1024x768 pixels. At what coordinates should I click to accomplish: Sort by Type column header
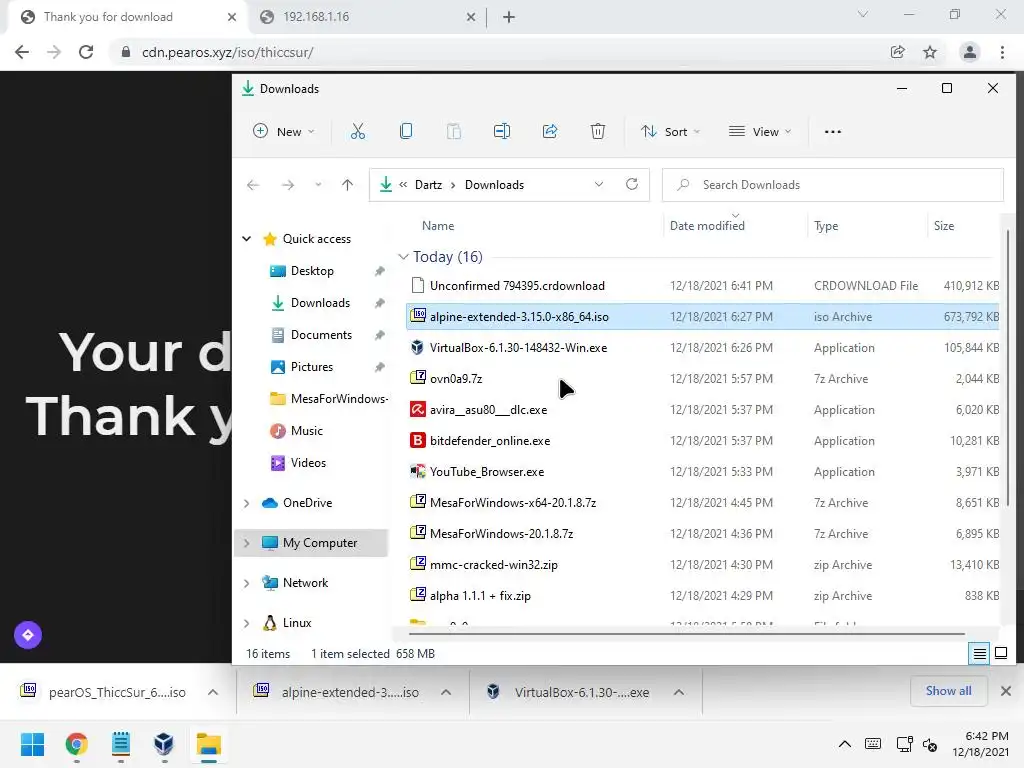click(x=826, y=226)
